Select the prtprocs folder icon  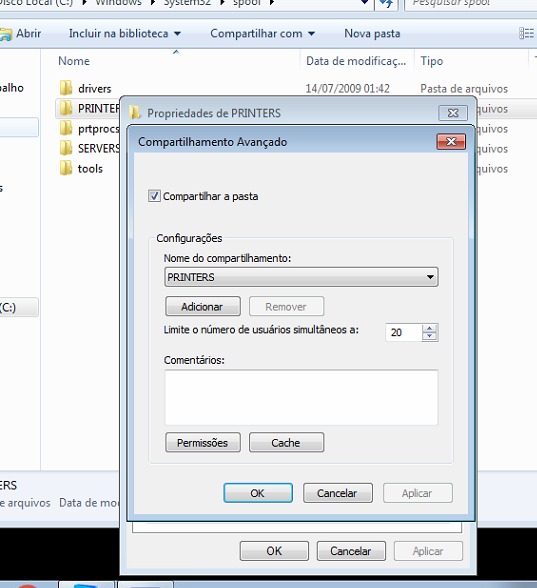pos(66,128)
